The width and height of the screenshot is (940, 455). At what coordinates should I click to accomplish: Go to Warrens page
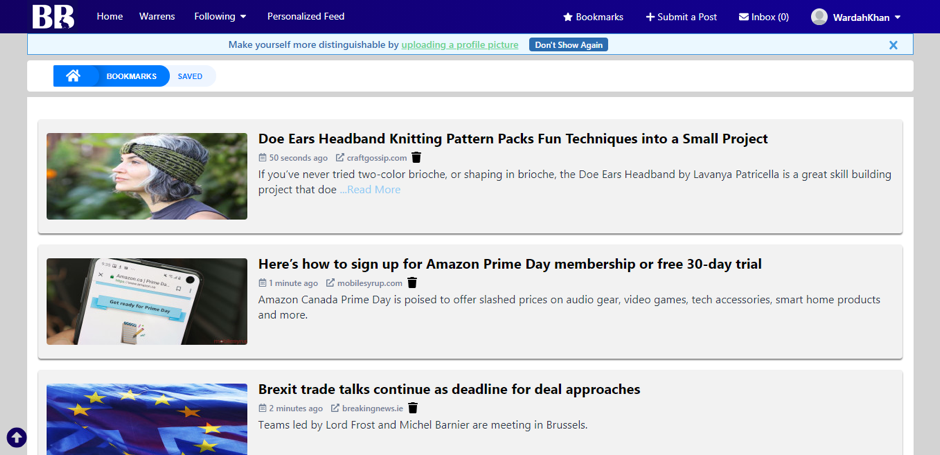[157, 17]
